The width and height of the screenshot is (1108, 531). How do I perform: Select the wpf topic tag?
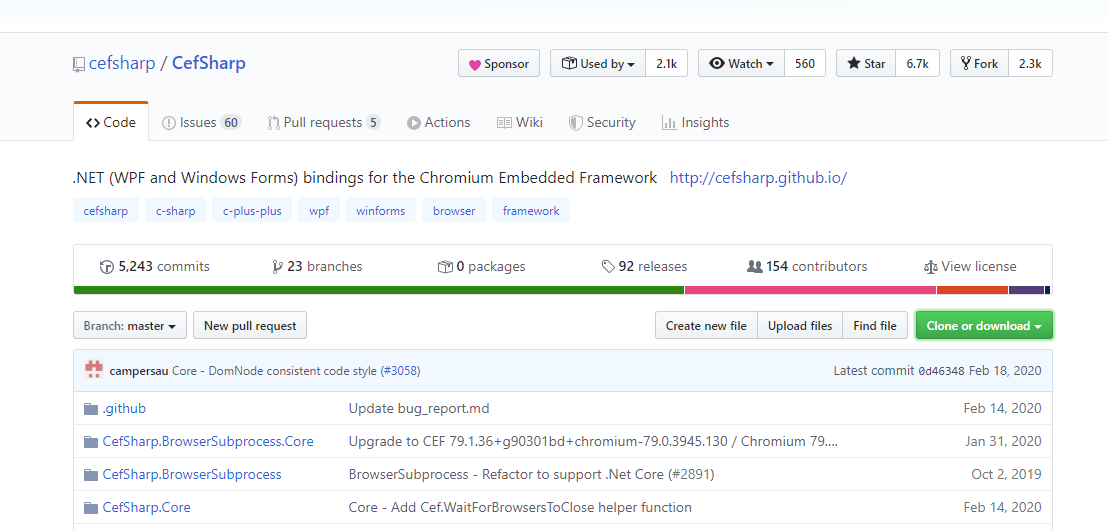coord(319,211)
